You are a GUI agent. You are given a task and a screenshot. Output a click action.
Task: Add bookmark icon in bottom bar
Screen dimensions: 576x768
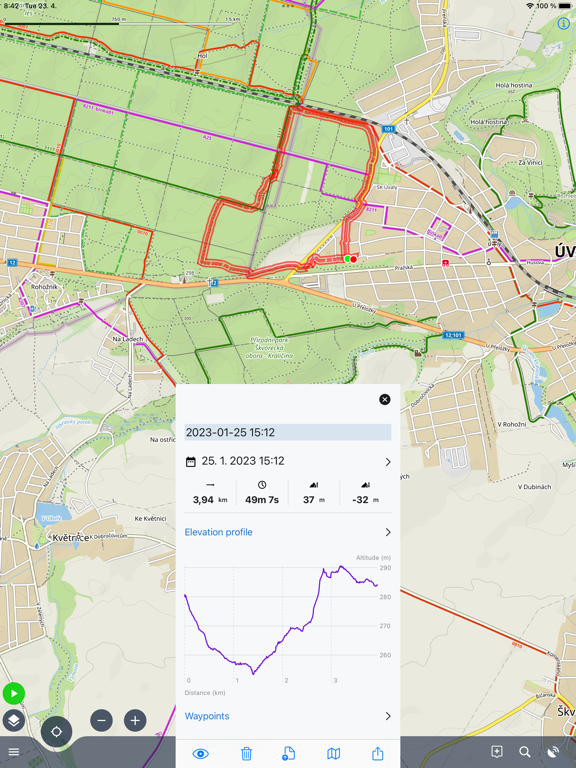click(497, 752)
